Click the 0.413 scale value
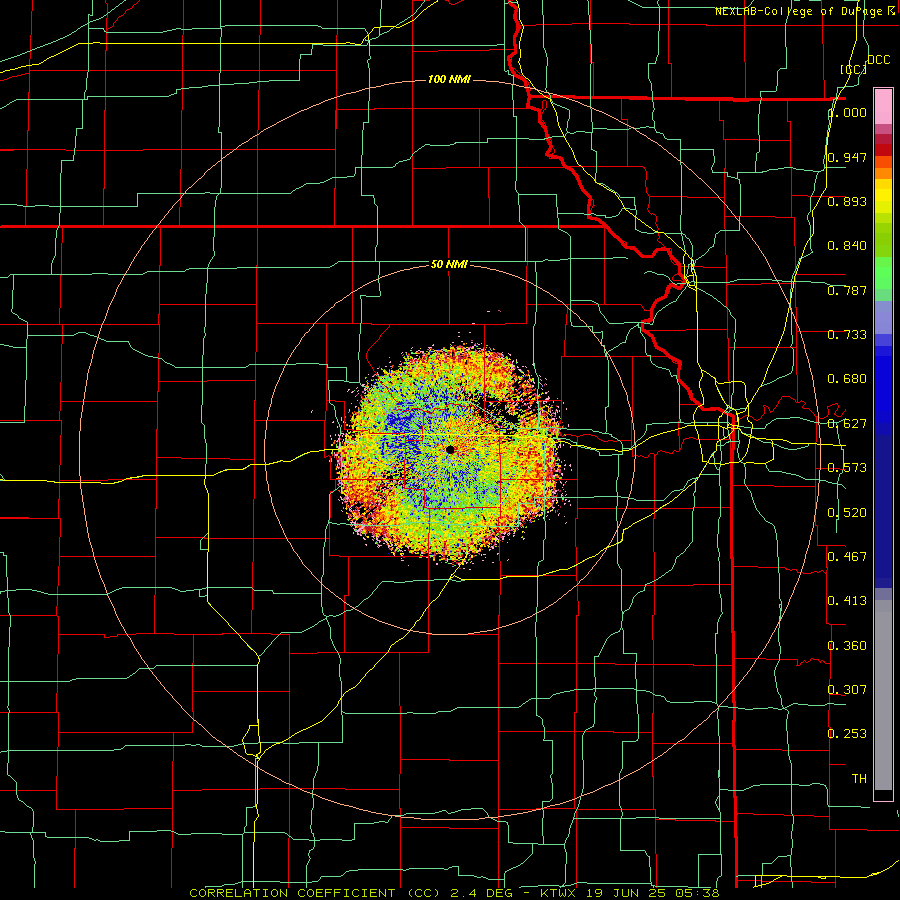Screen dimensions: 900x900 (x=847, y=601)
